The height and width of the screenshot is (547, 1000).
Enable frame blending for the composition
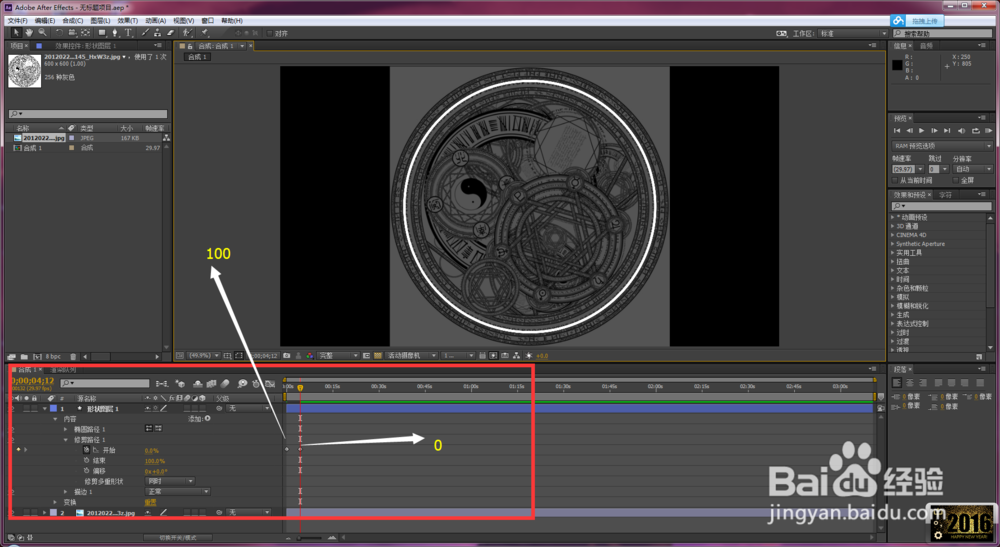tap(212, 384)
